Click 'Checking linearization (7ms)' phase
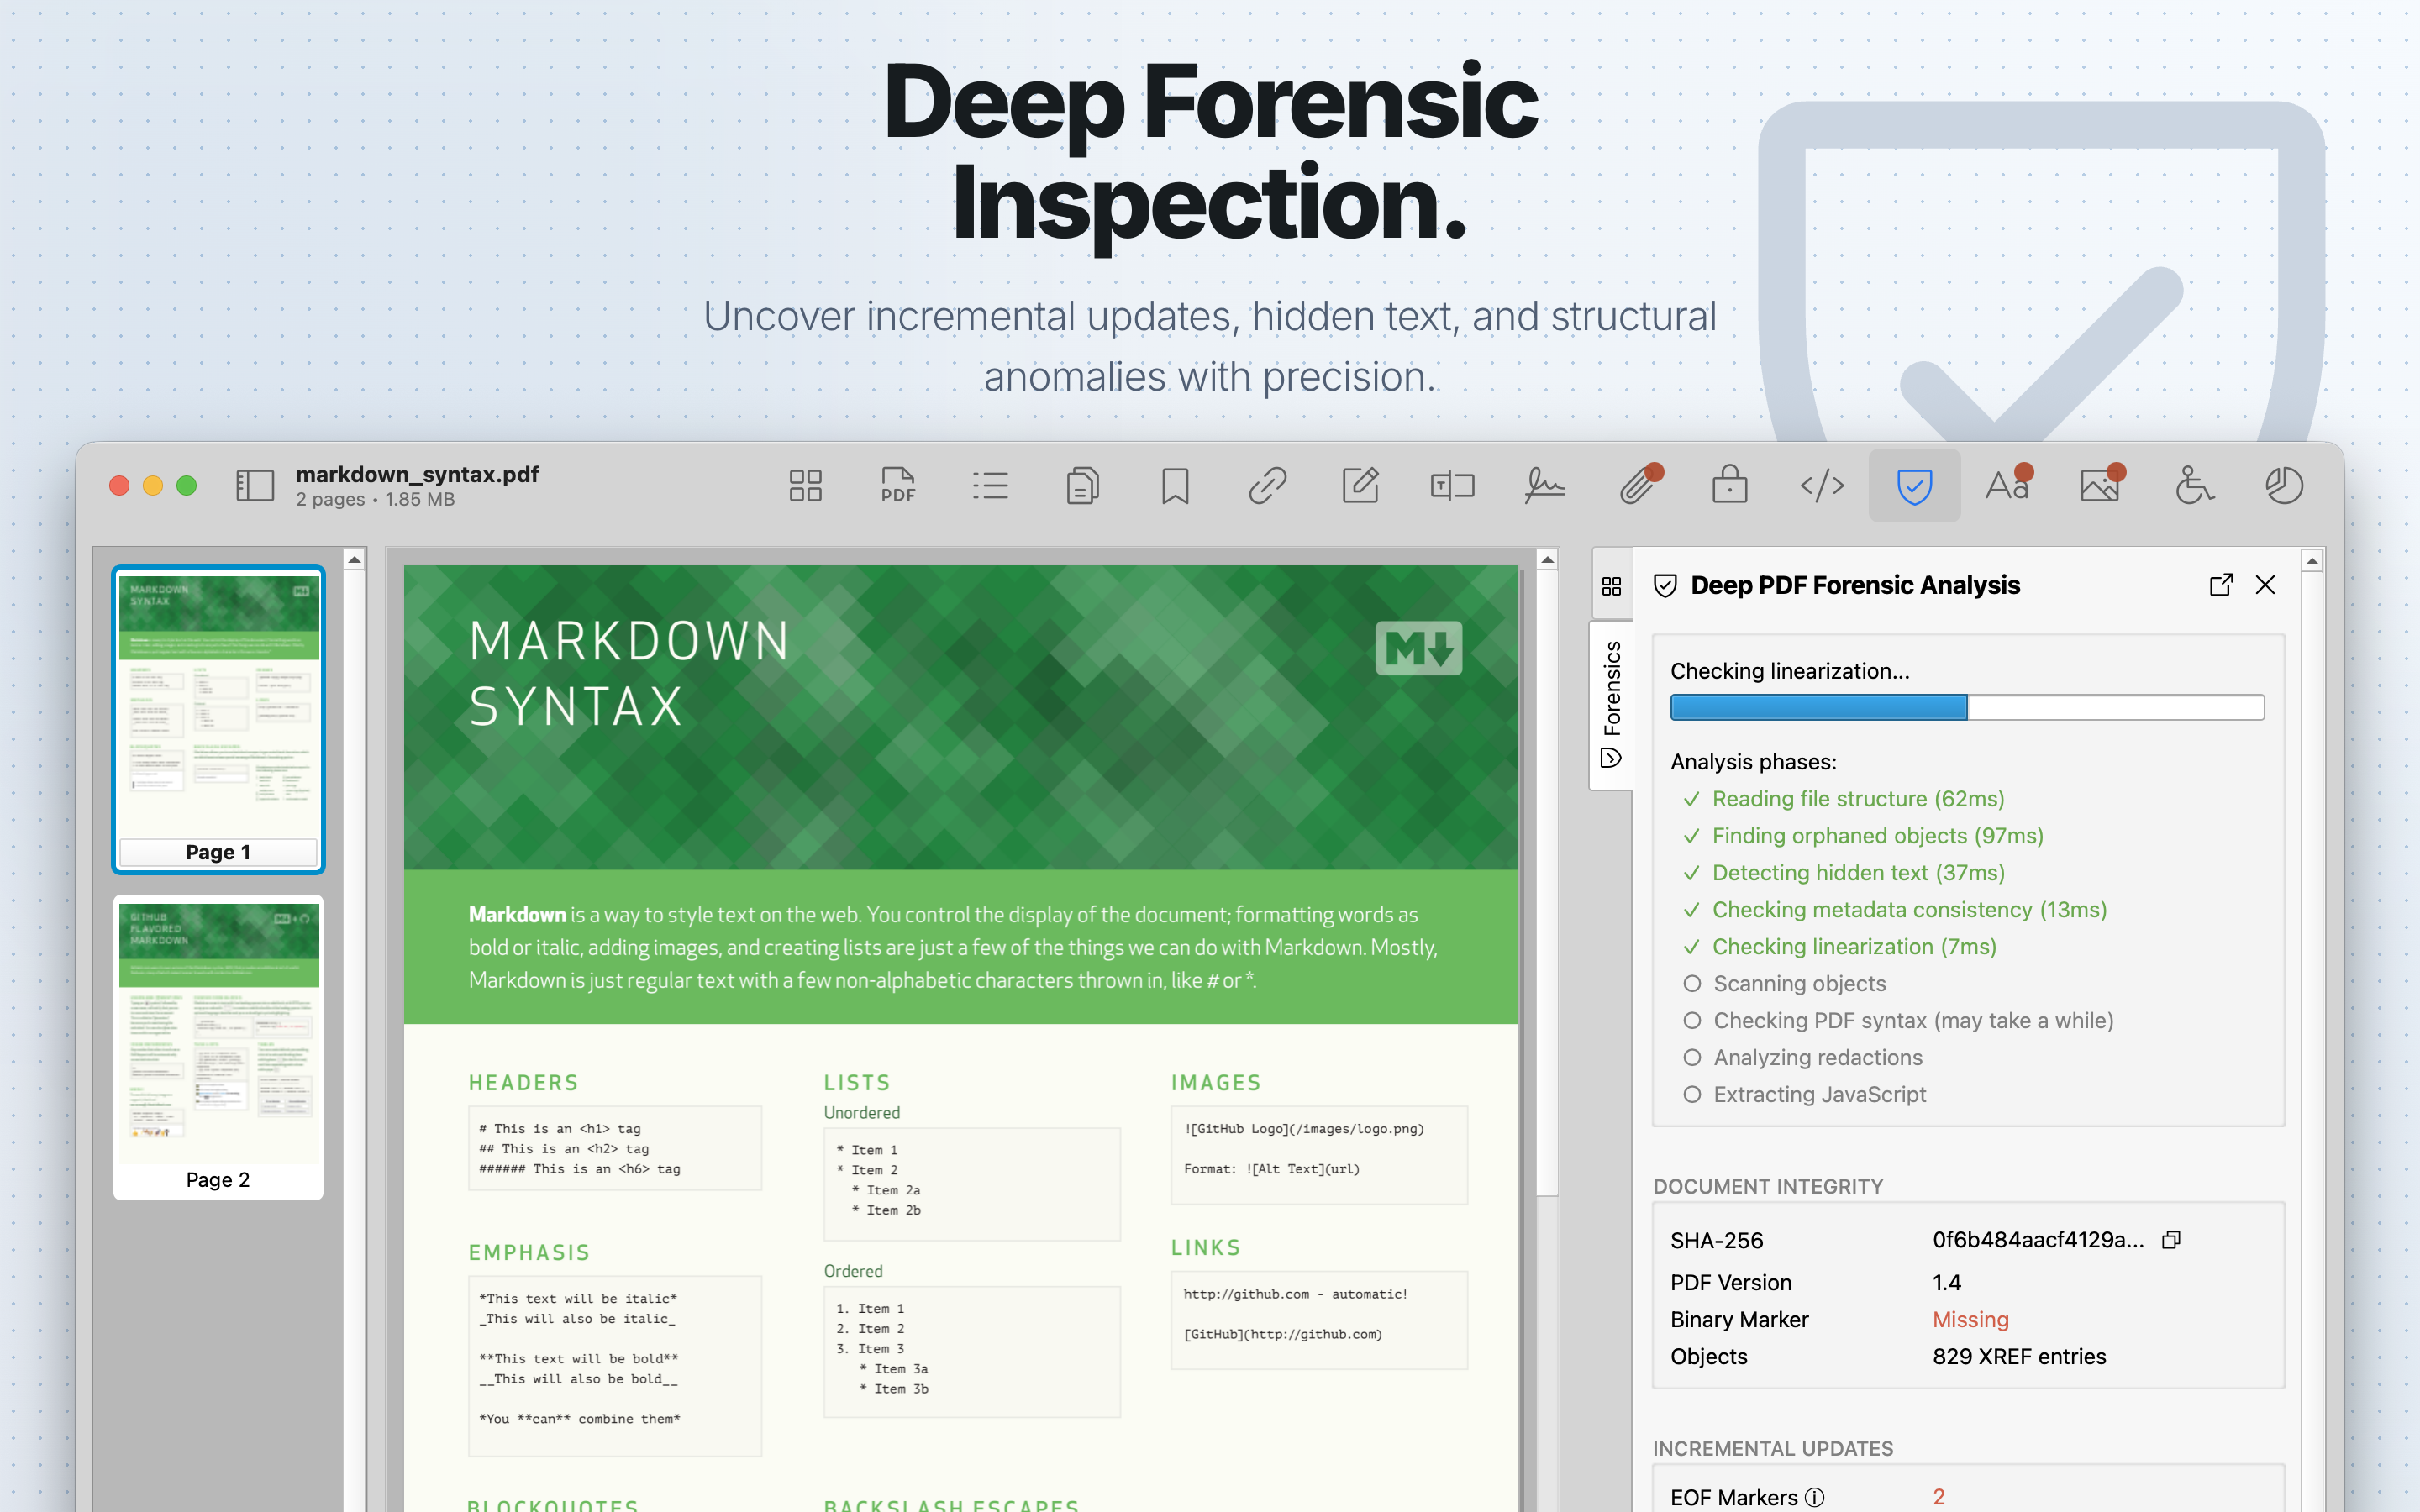Viewport: 2420px width, 1512px height. 1854,947
